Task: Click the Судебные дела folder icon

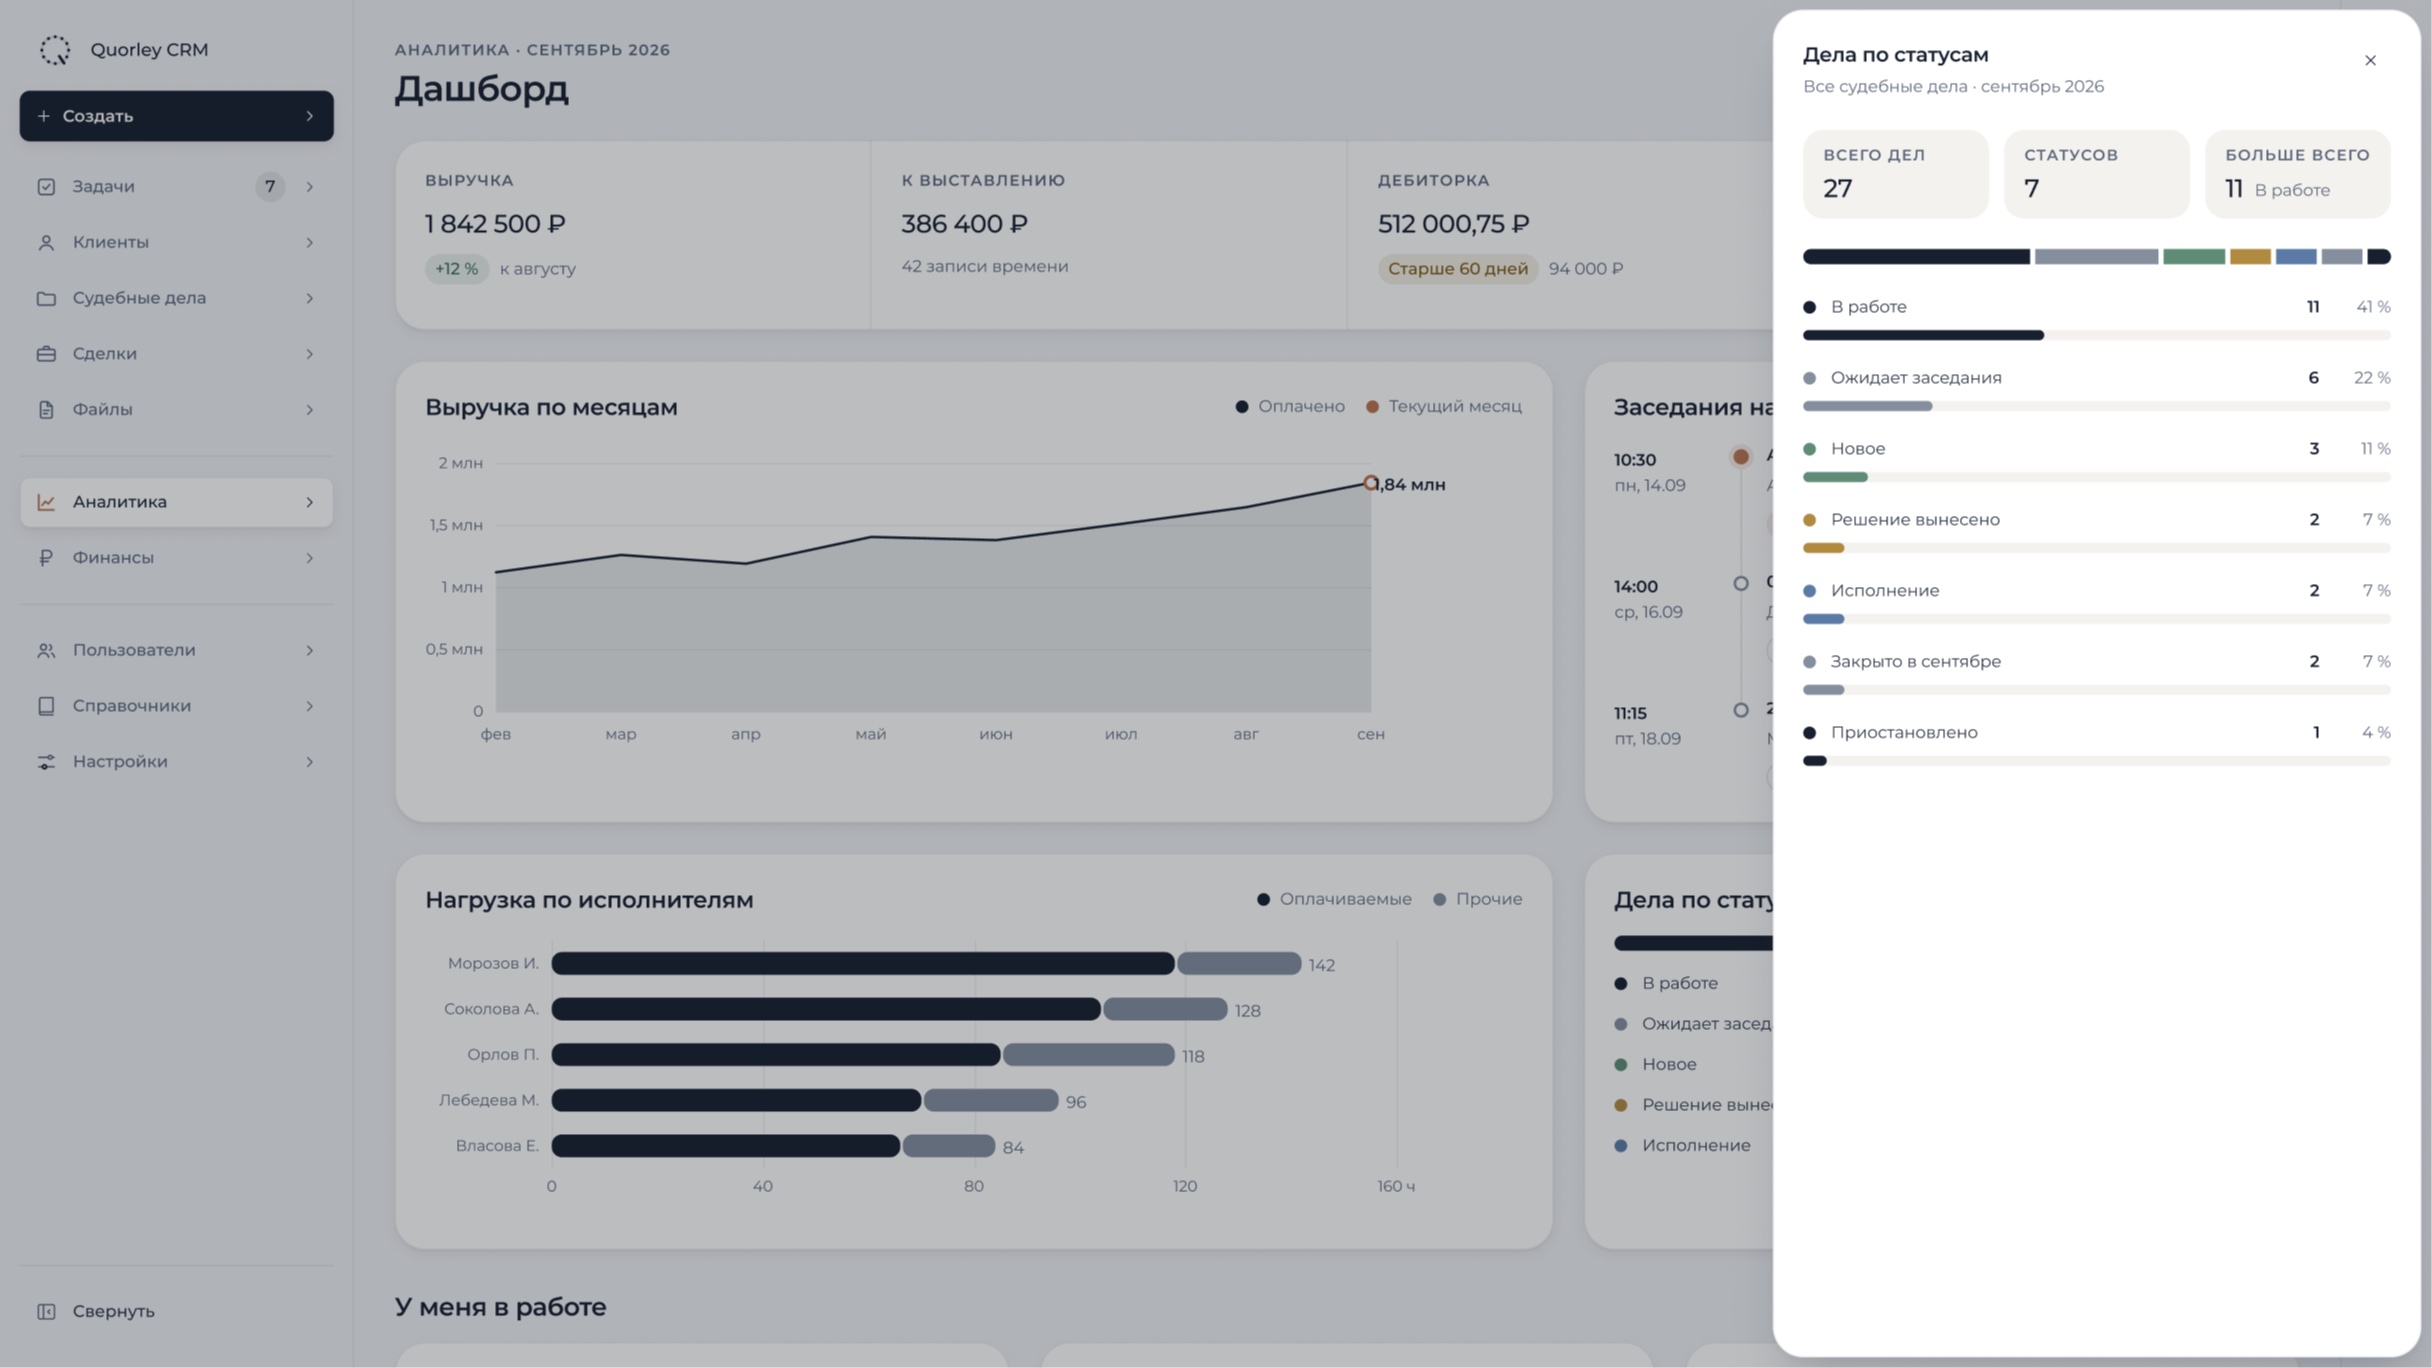Action: click(x=46, y=298)
